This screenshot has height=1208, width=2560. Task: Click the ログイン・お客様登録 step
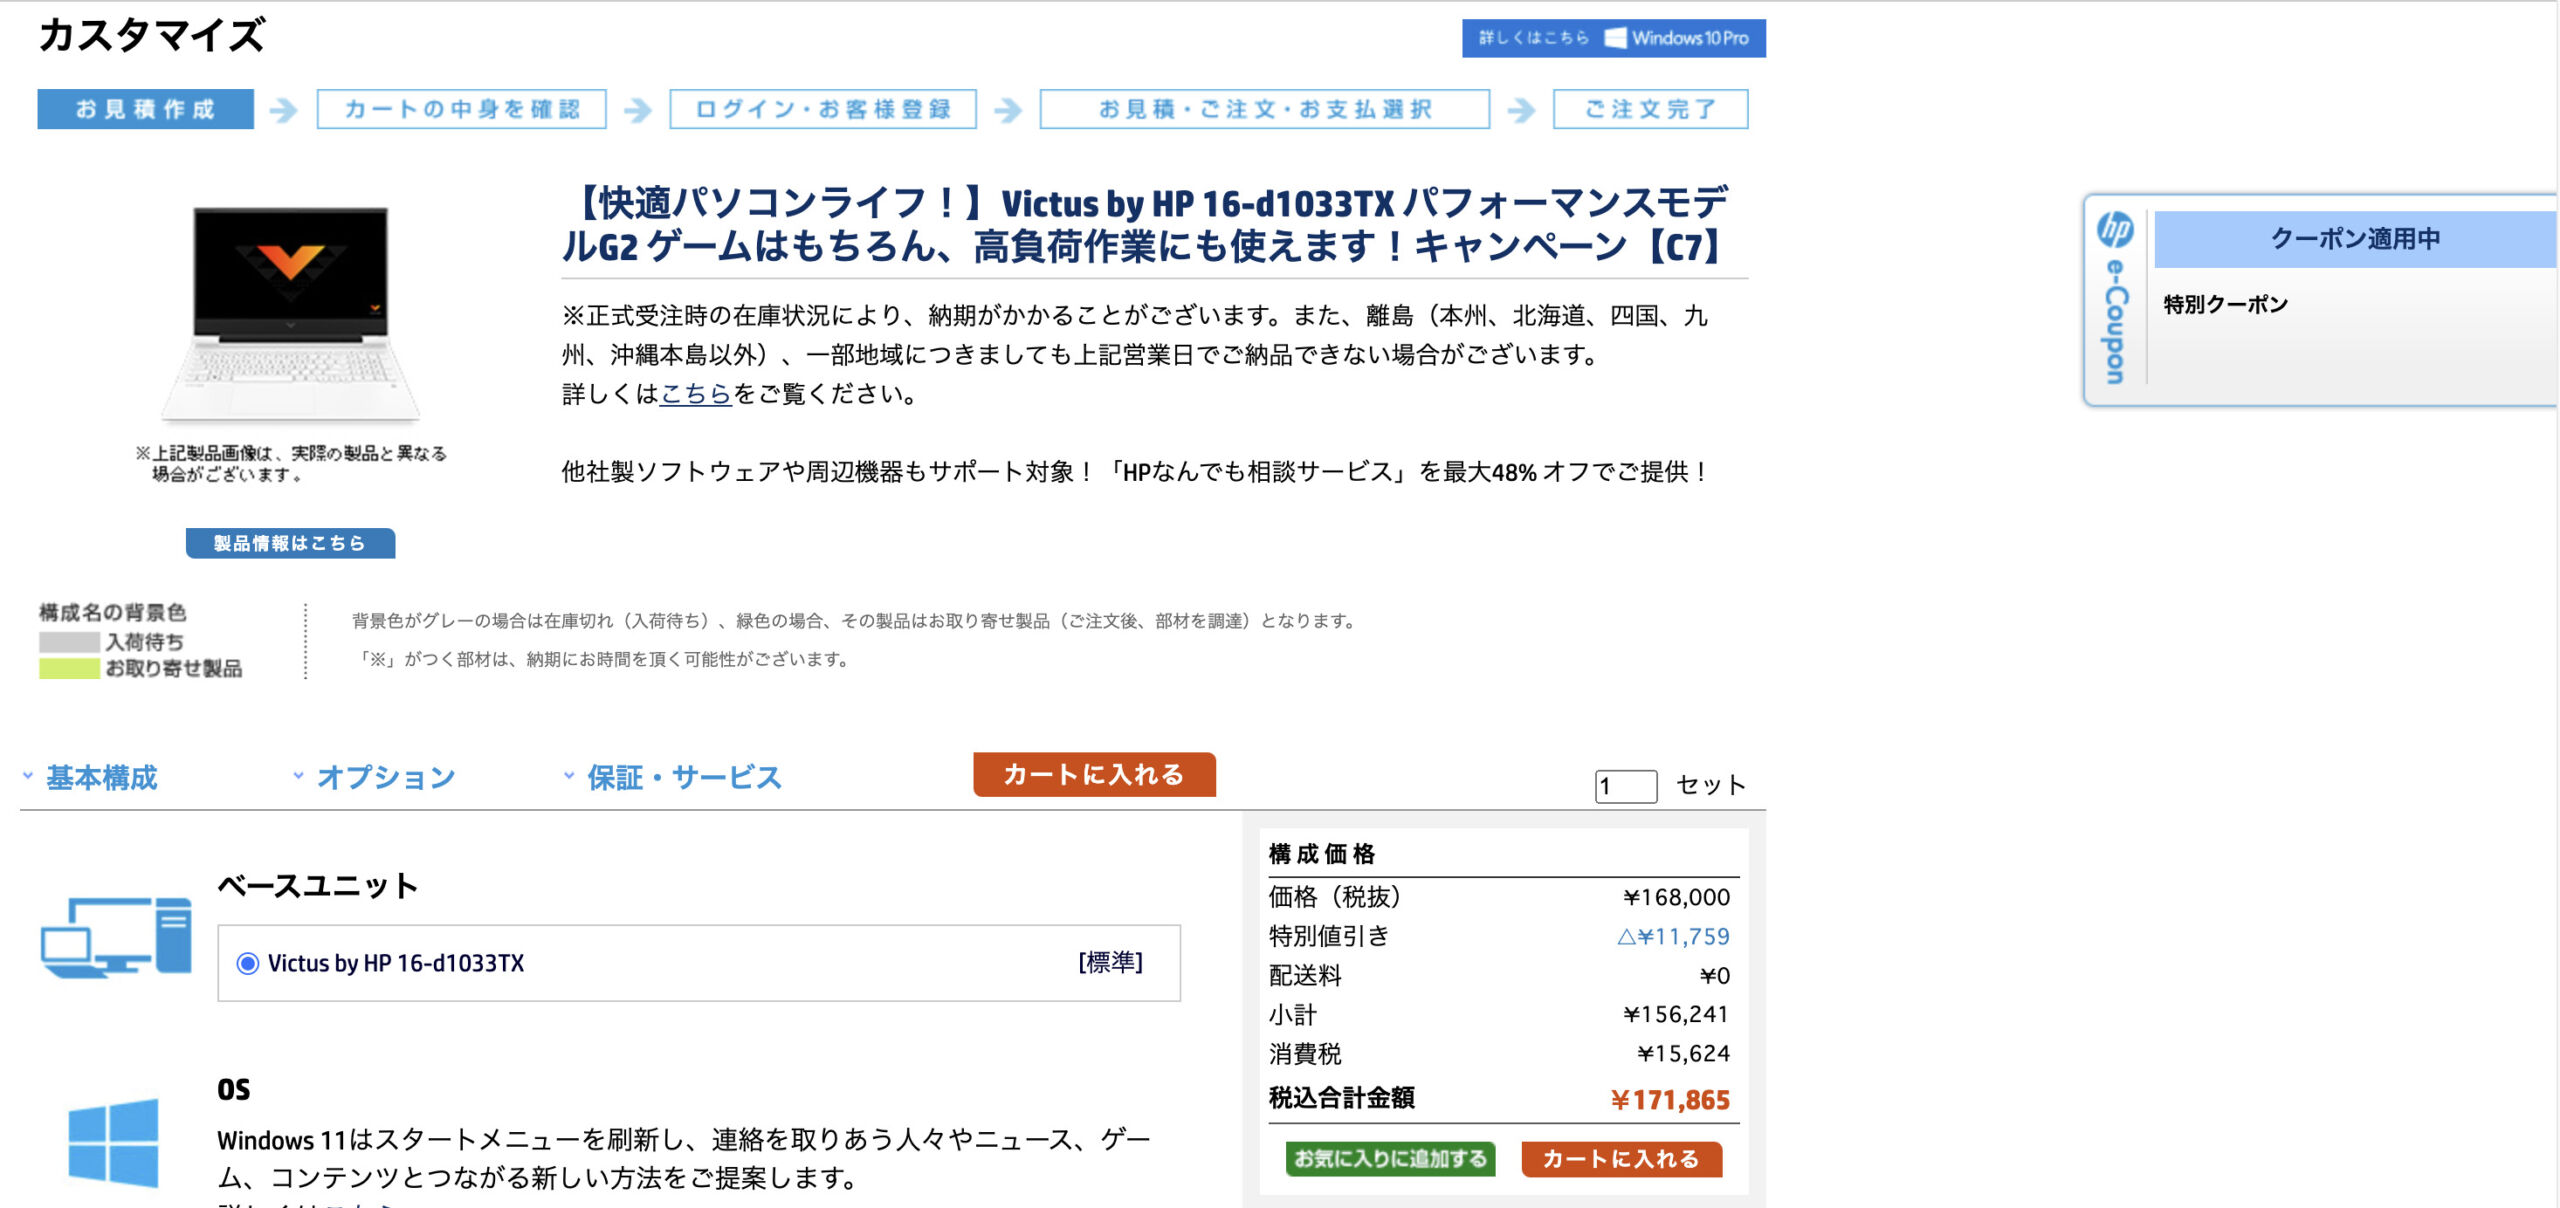click(x=822, y=109)
